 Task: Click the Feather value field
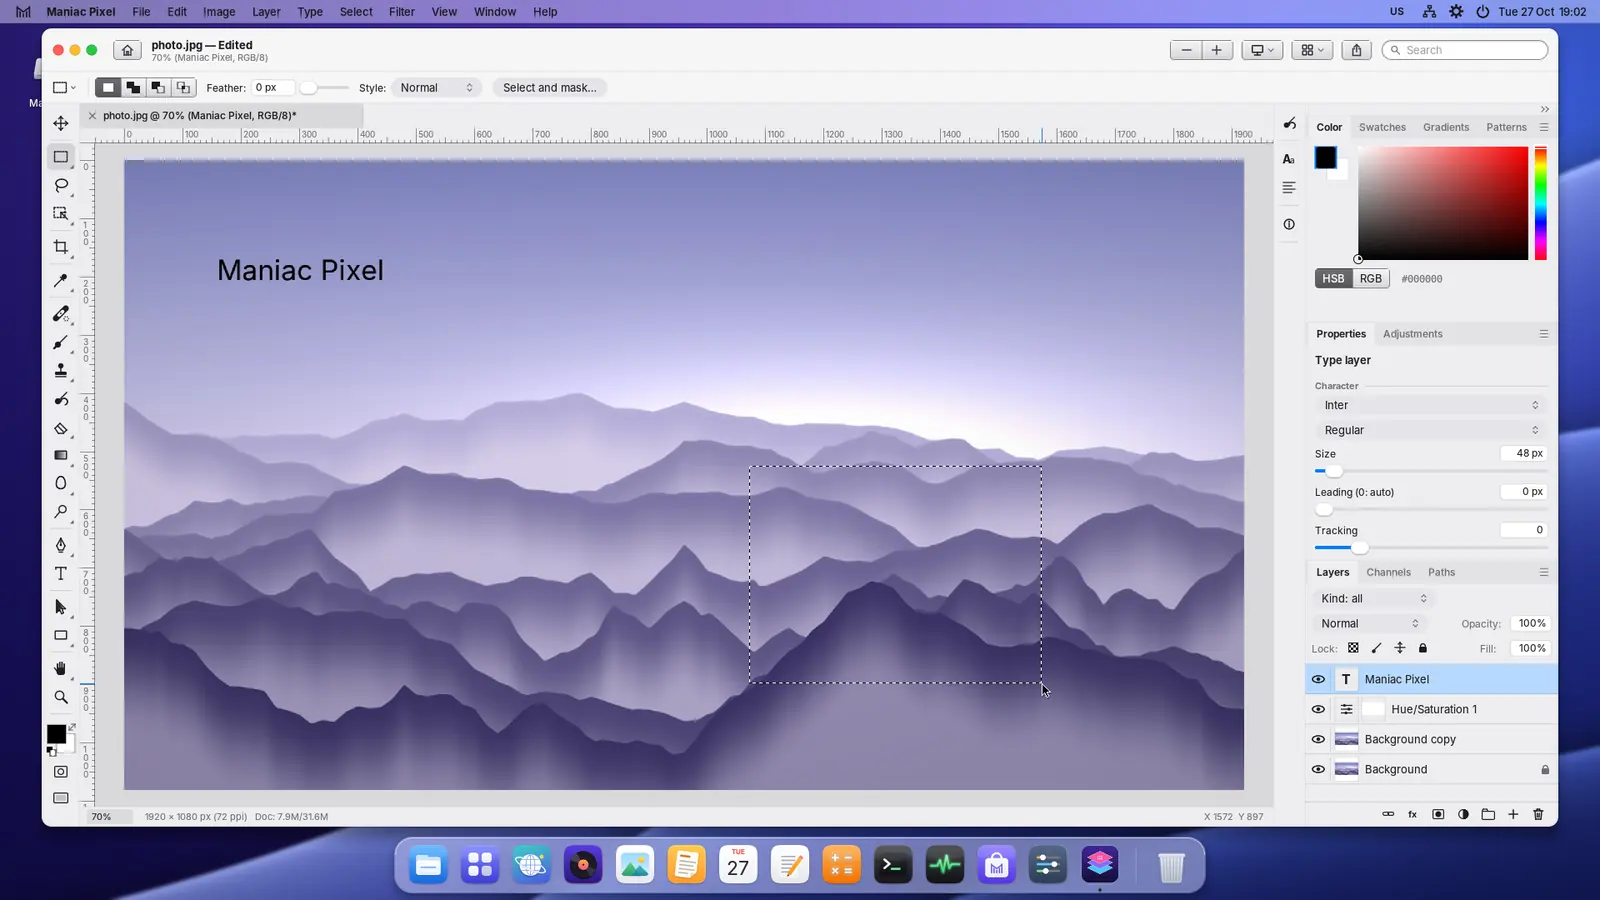click(x=273, y=88)
